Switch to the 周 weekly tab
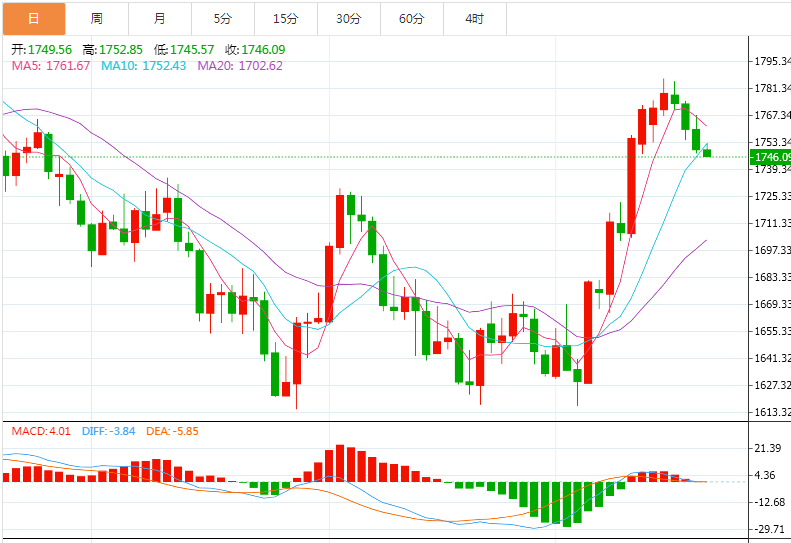Image resolution: width=791 pixels, height=543 pixels. 97,19
